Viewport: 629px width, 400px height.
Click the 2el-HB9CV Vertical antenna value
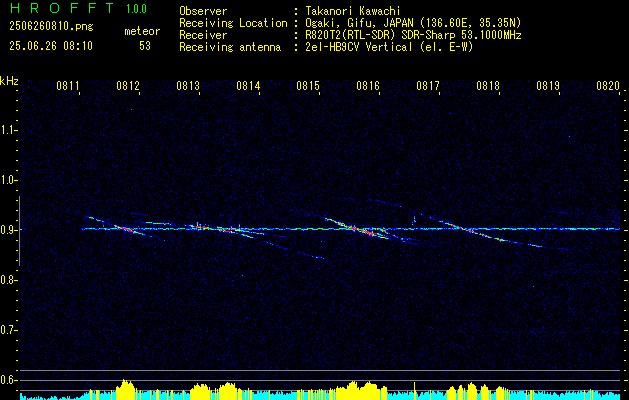(x=389, y=47)
